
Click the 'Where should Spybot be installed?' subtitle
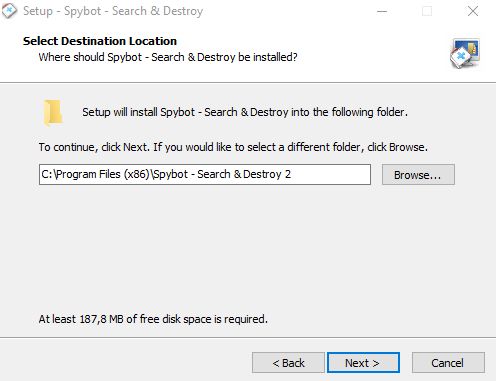168,57
